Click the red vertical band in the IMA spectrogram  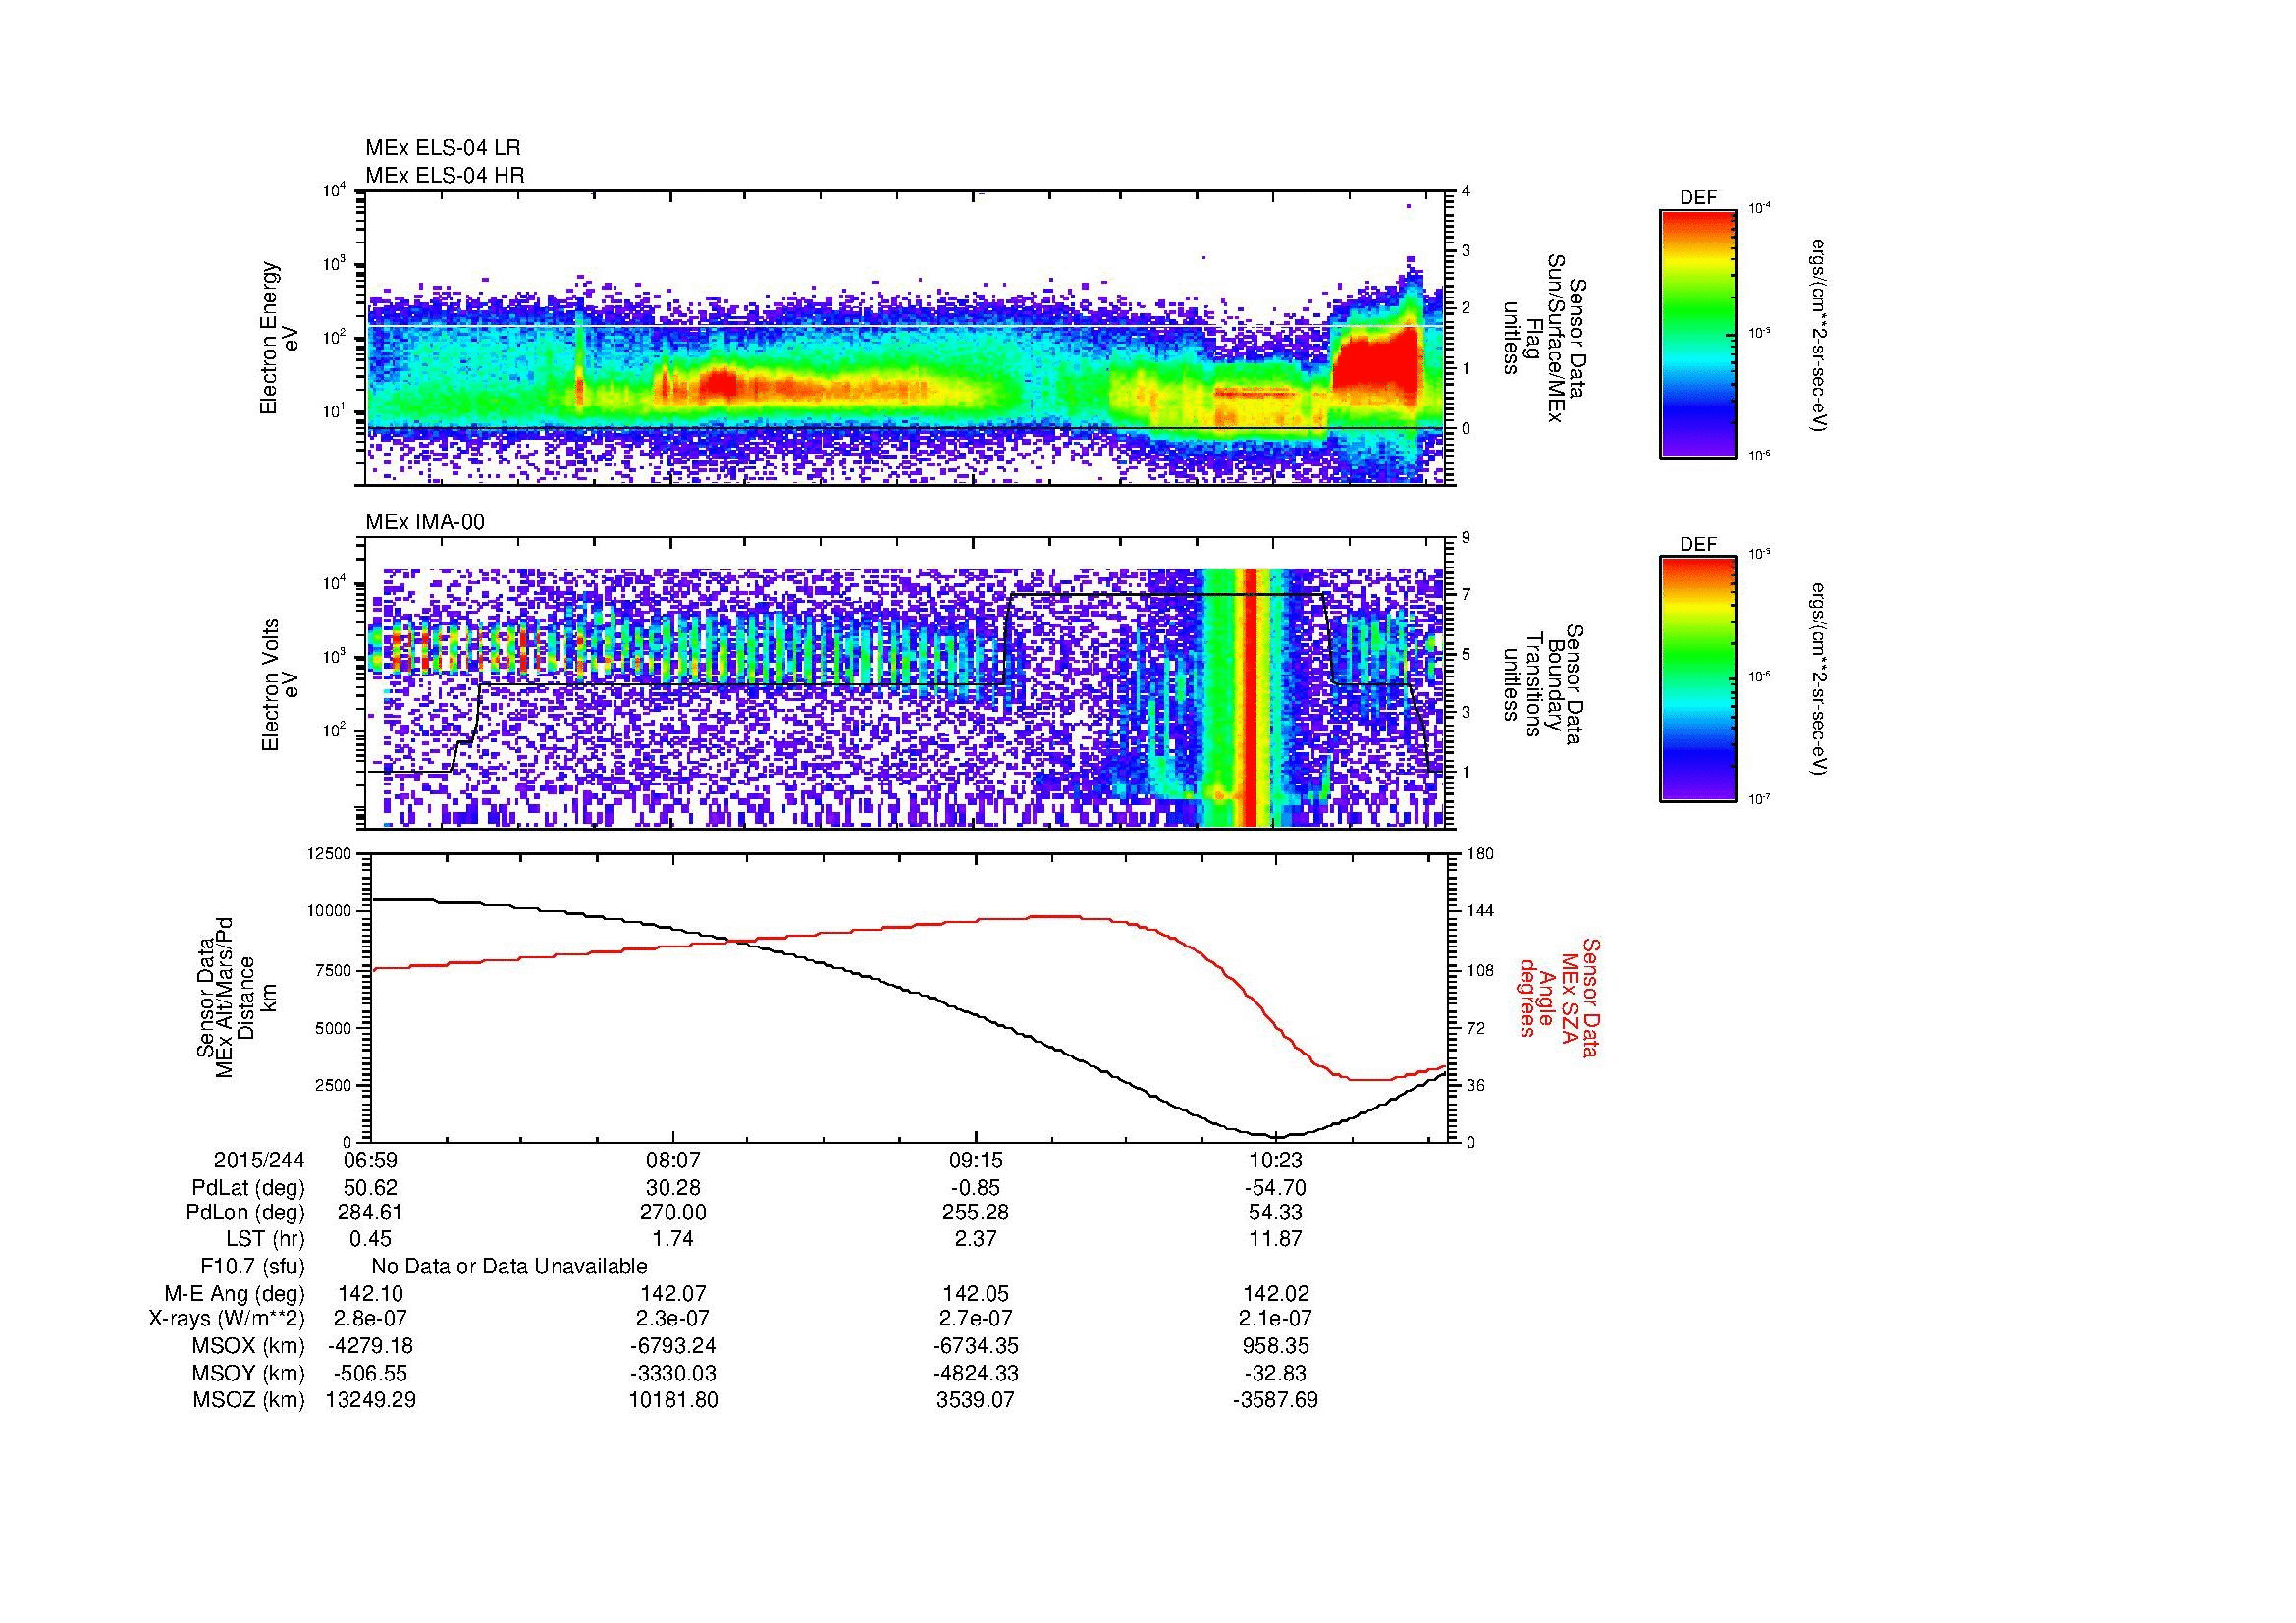click(x=1249, y=697)
